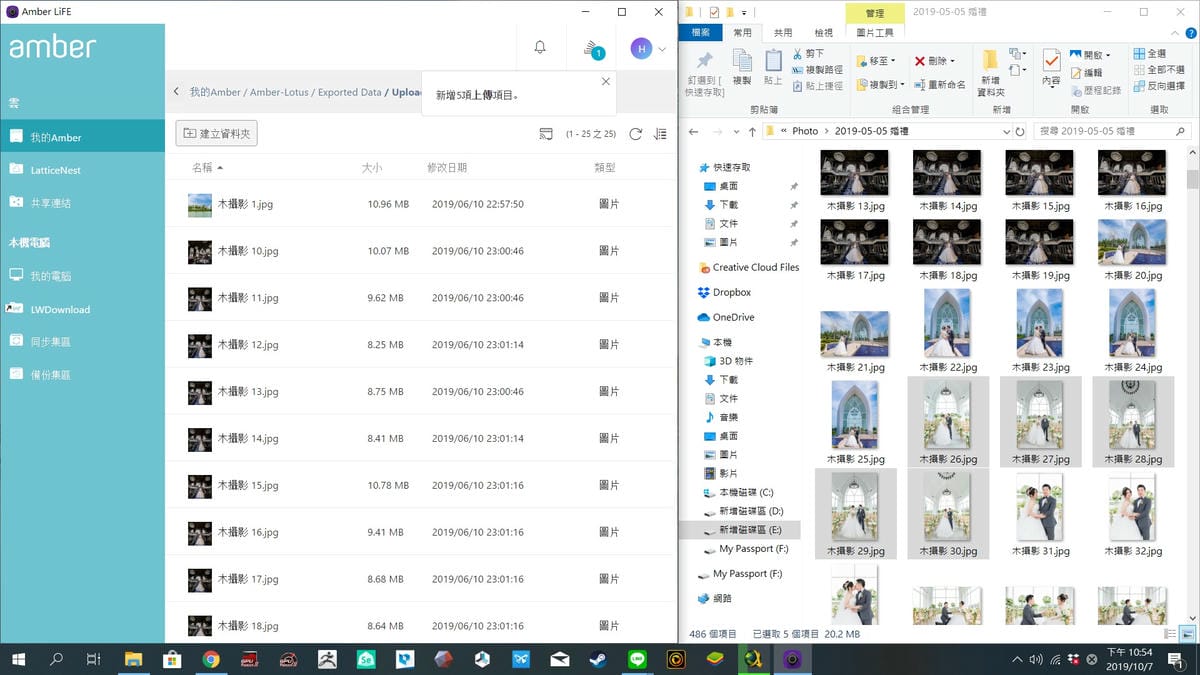The width and height of the screenshot is (1200, 675).
Task: Click 重新命名 in ribbon
Action: pos(939,85)
